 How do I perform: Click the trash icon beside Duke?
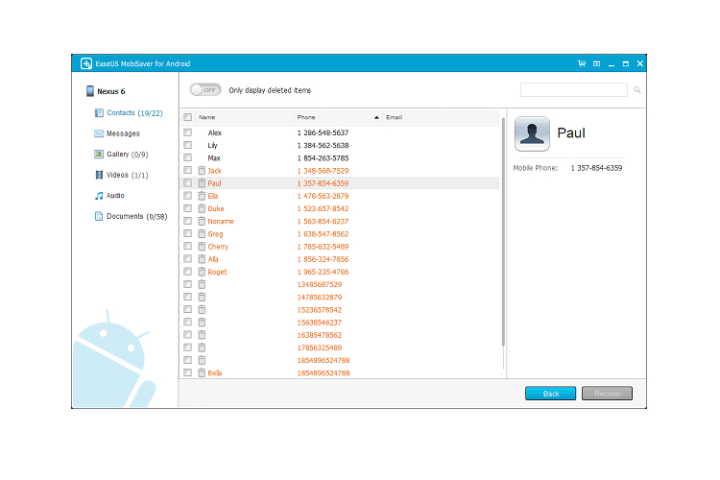(202, 209)
